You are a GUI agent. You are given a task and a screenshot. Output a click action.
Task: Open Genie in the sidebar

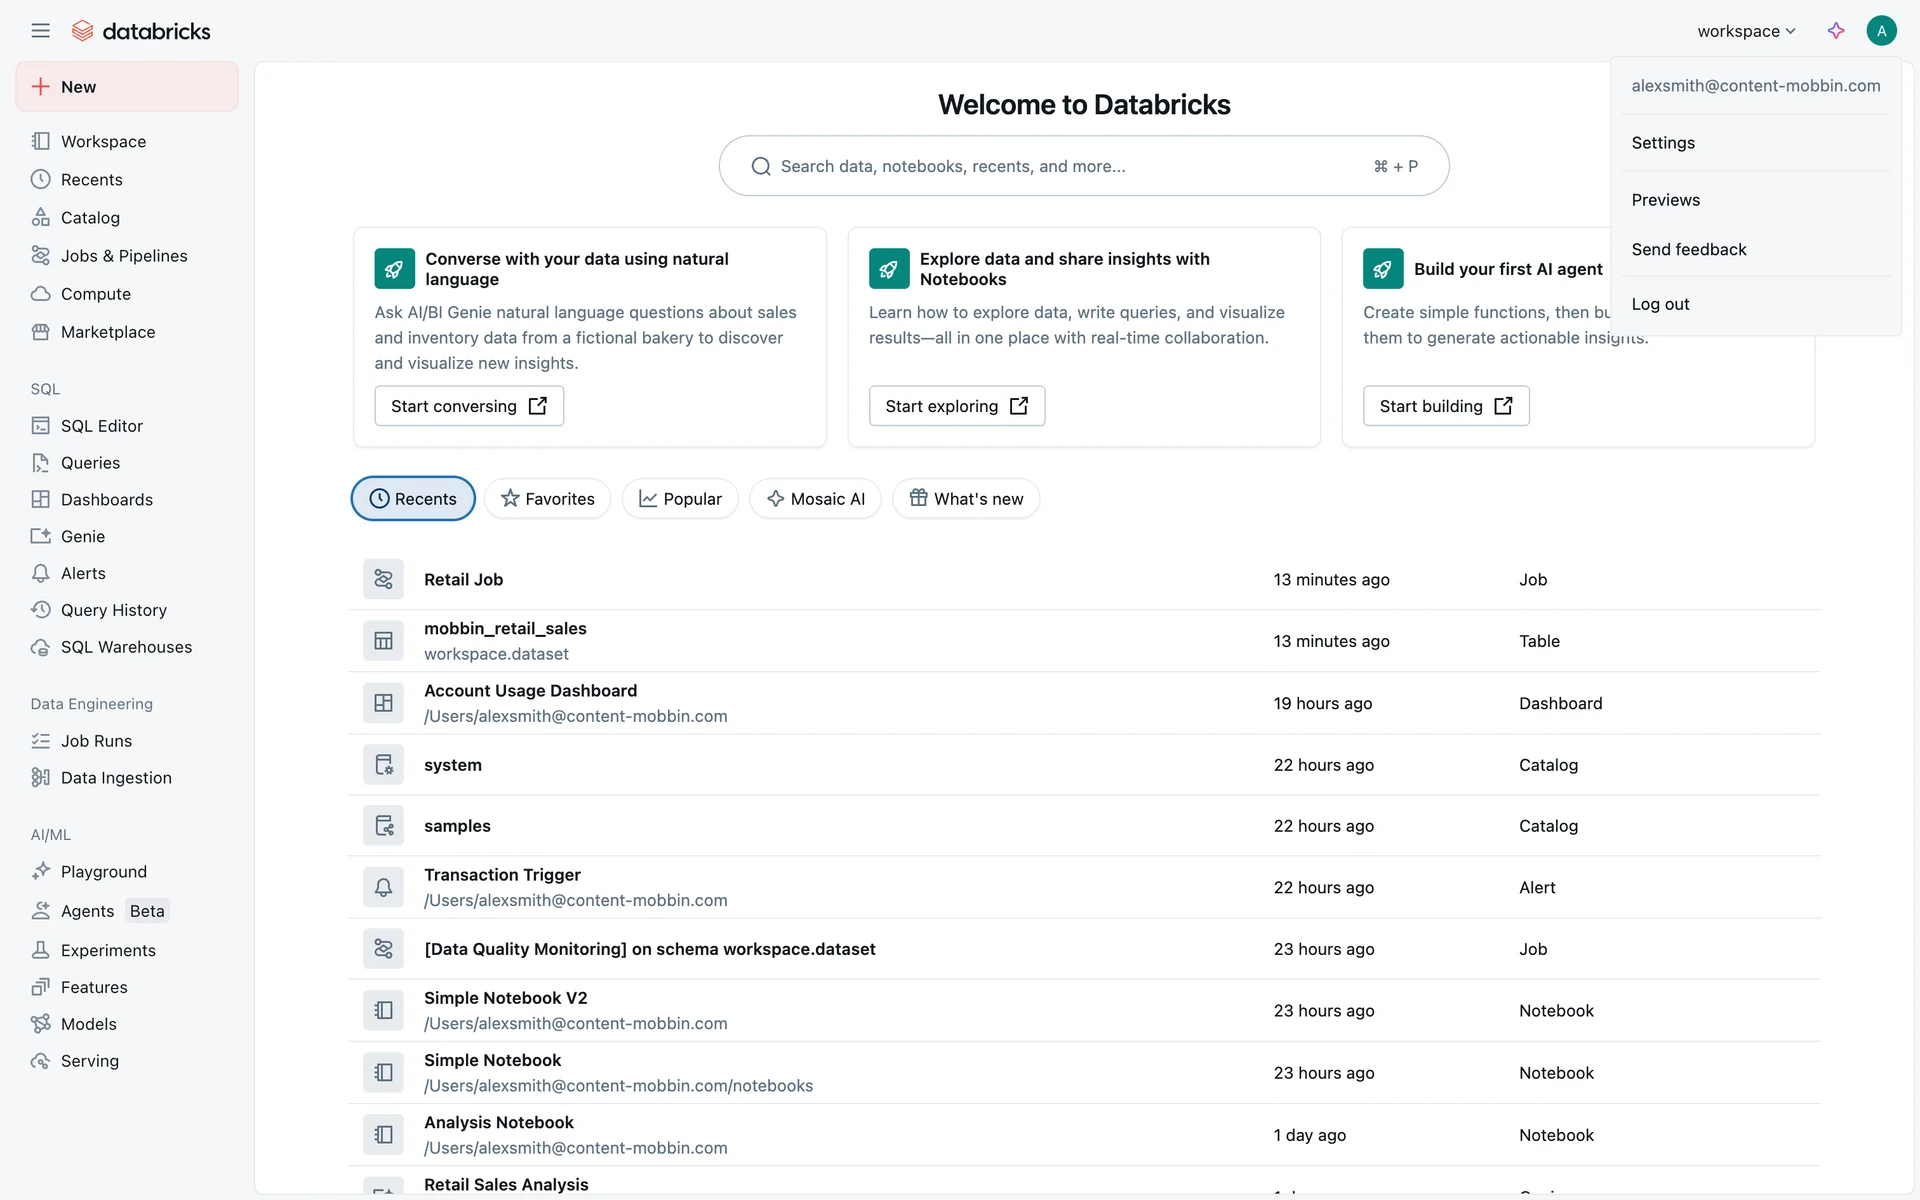(82, 537)
